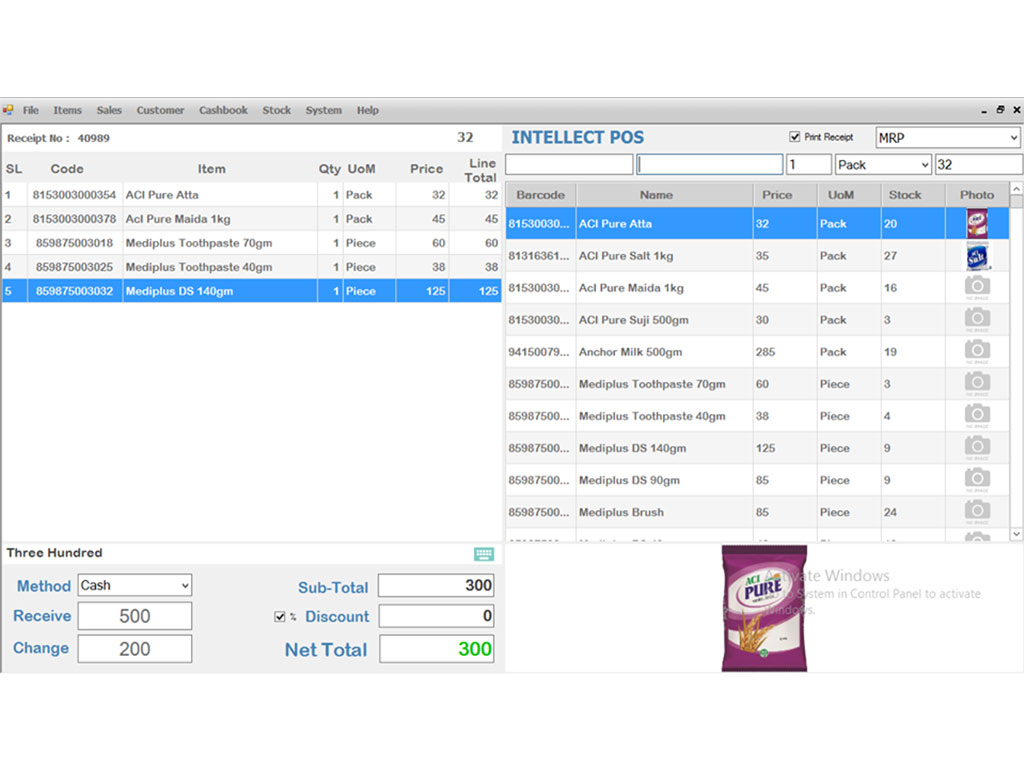Image resolution: width=1024 pixels, height=768 pixels.
Task: Click the Anchor Milk 500gm camera placeholder
Action: pos(977,352)
